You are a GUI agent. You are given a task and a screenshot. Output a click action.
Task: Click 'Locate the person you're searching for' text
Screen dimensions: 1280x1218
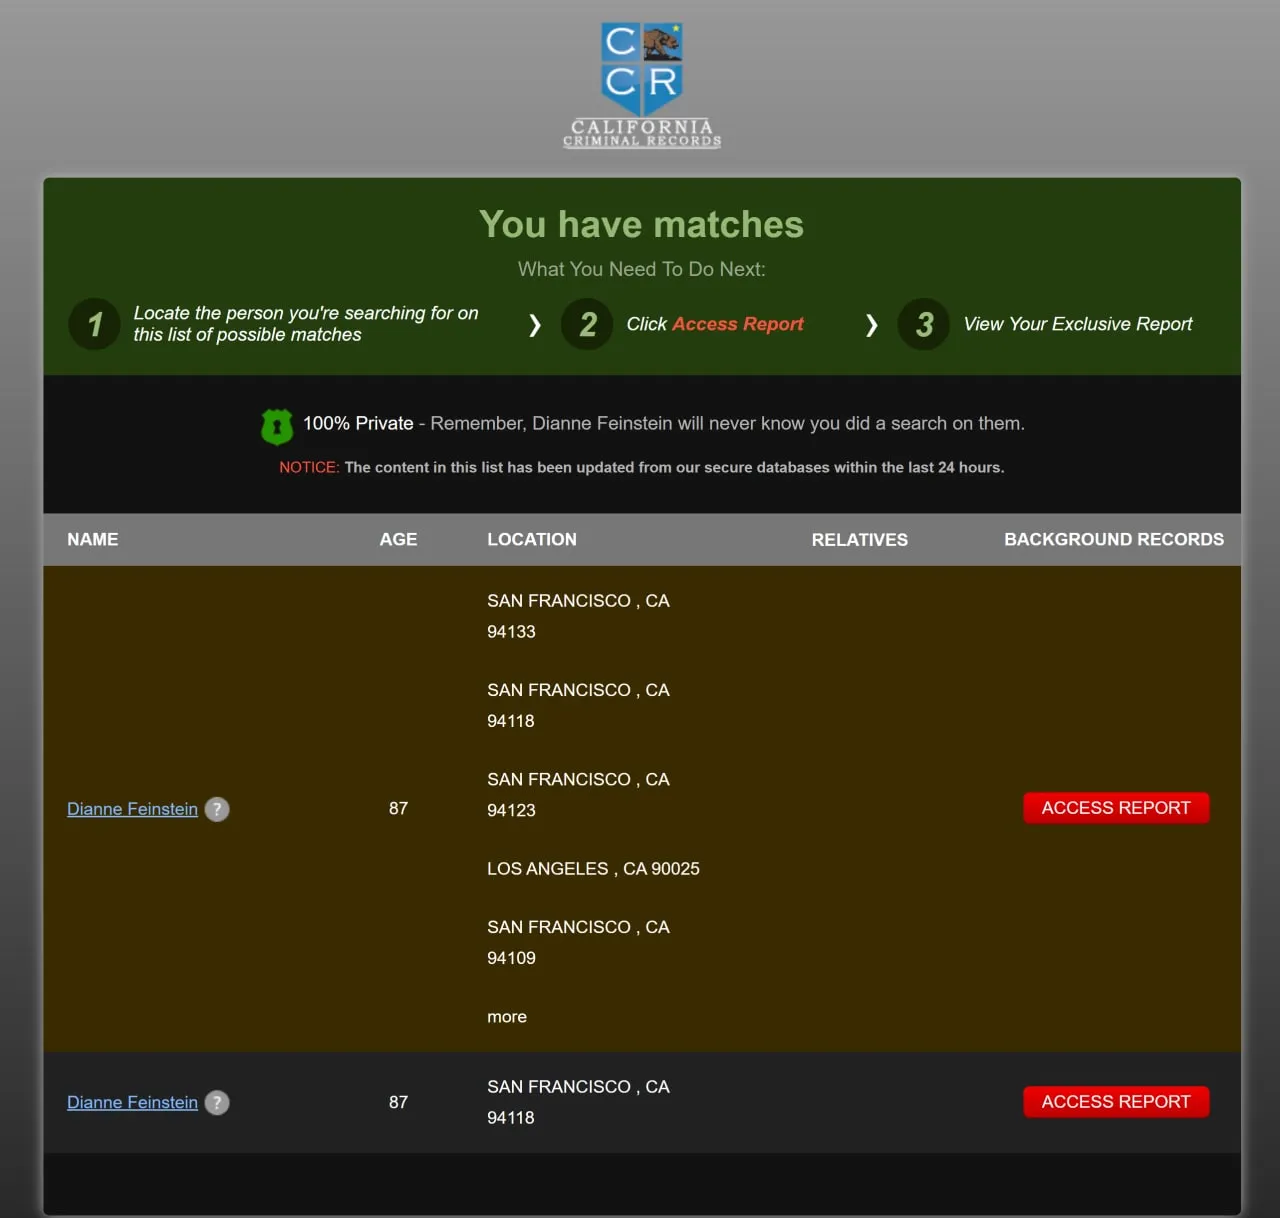[x=306, y=324]
